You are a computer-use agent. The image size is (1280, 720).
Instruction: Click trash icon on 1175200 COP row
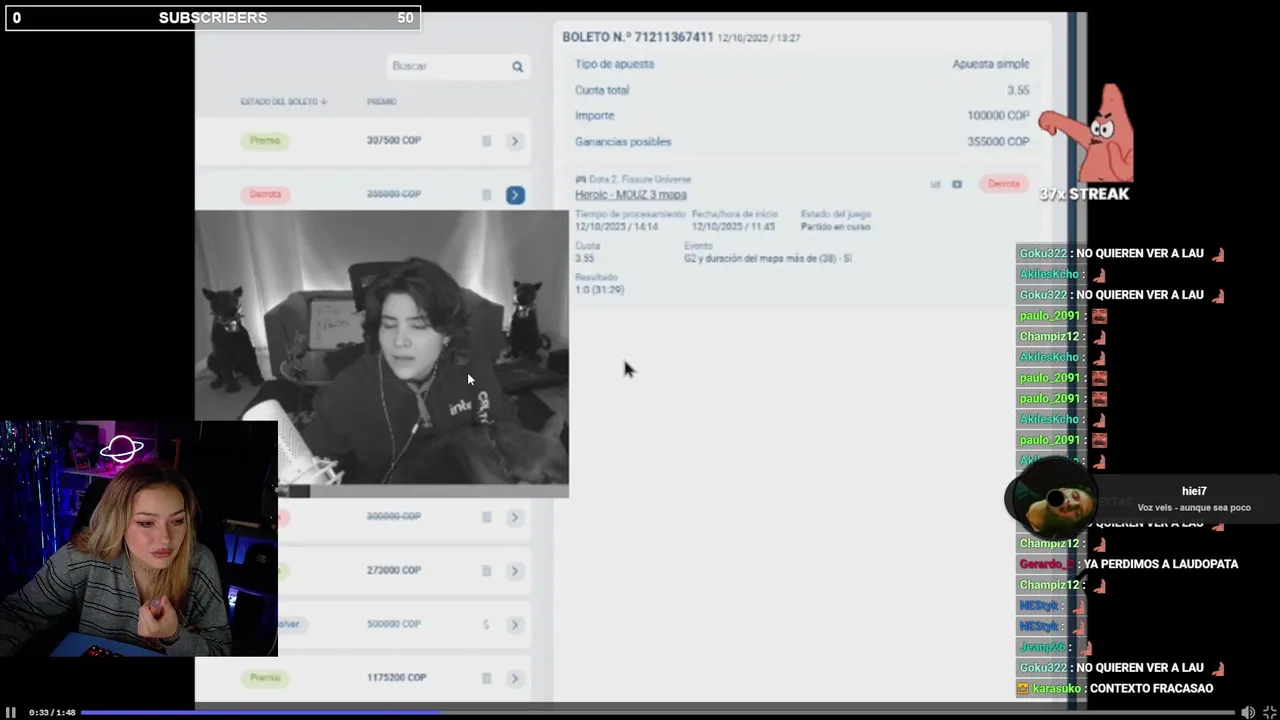[x=487, y=679]
